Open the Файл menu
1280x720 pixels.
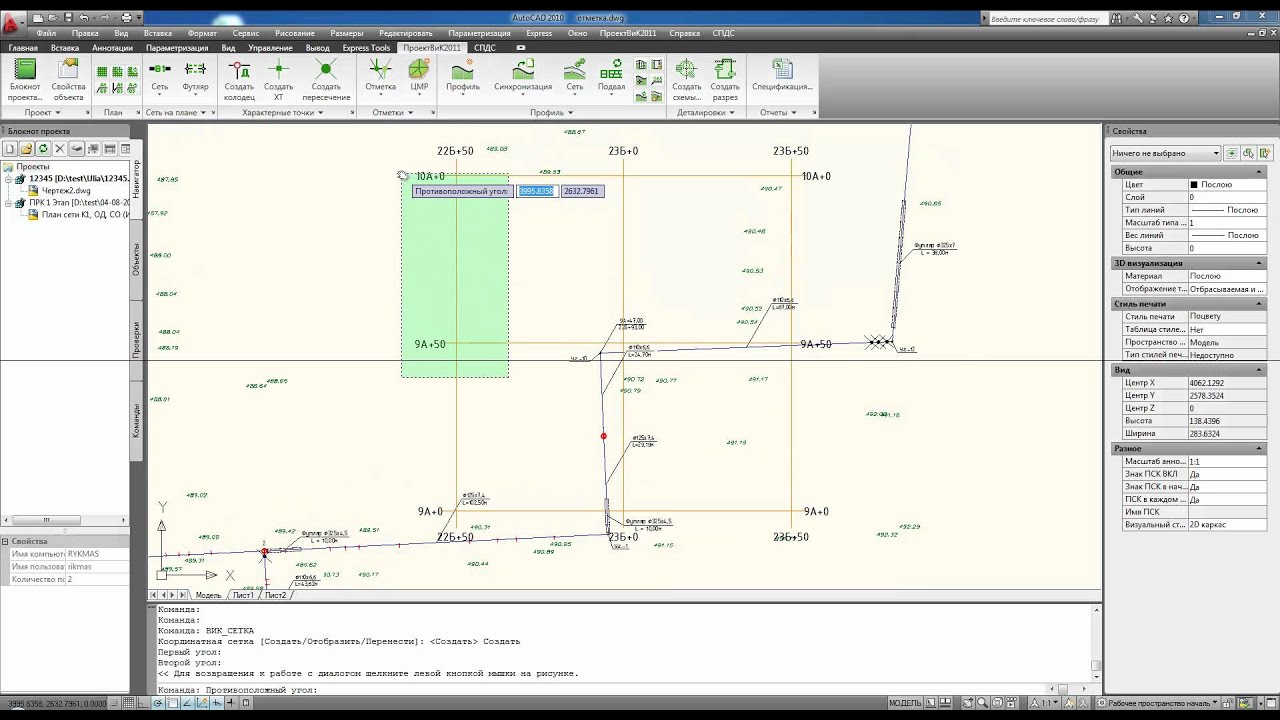coord(46,33)
